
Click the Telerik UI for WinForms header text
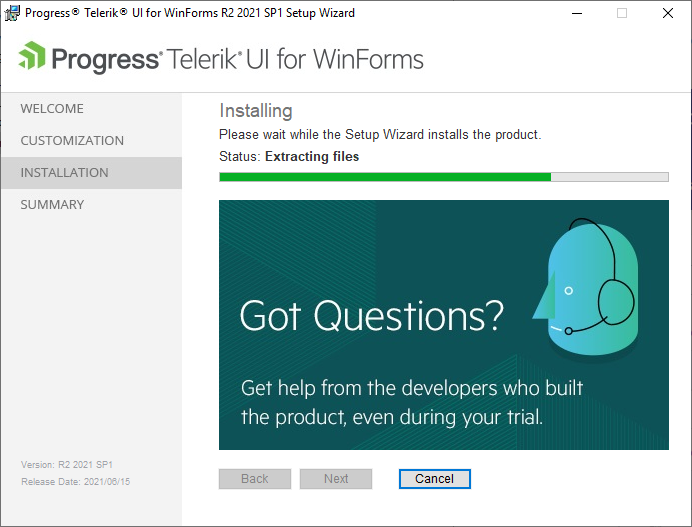(295, 60)
